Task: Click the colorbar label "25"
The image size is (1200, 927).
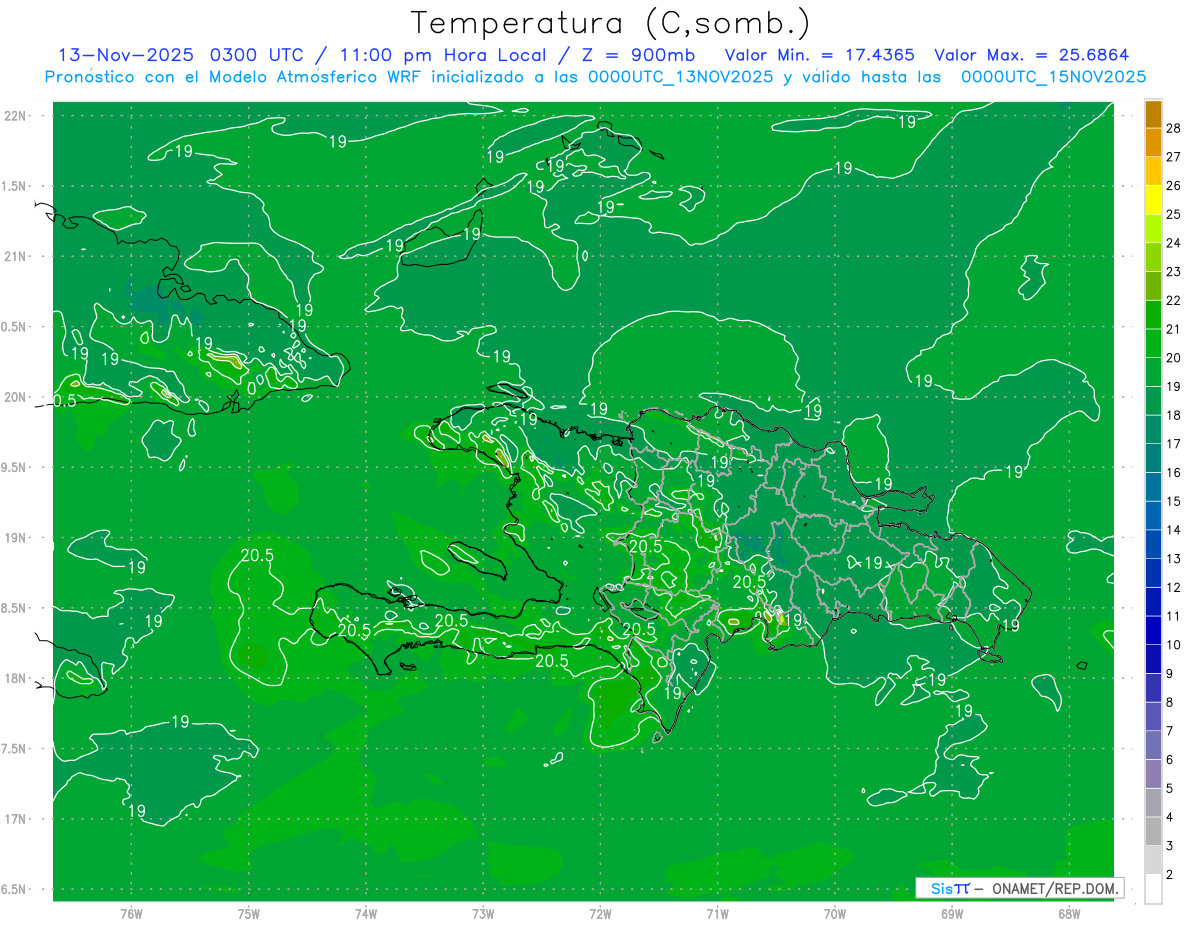Action: coord(1174,214)
